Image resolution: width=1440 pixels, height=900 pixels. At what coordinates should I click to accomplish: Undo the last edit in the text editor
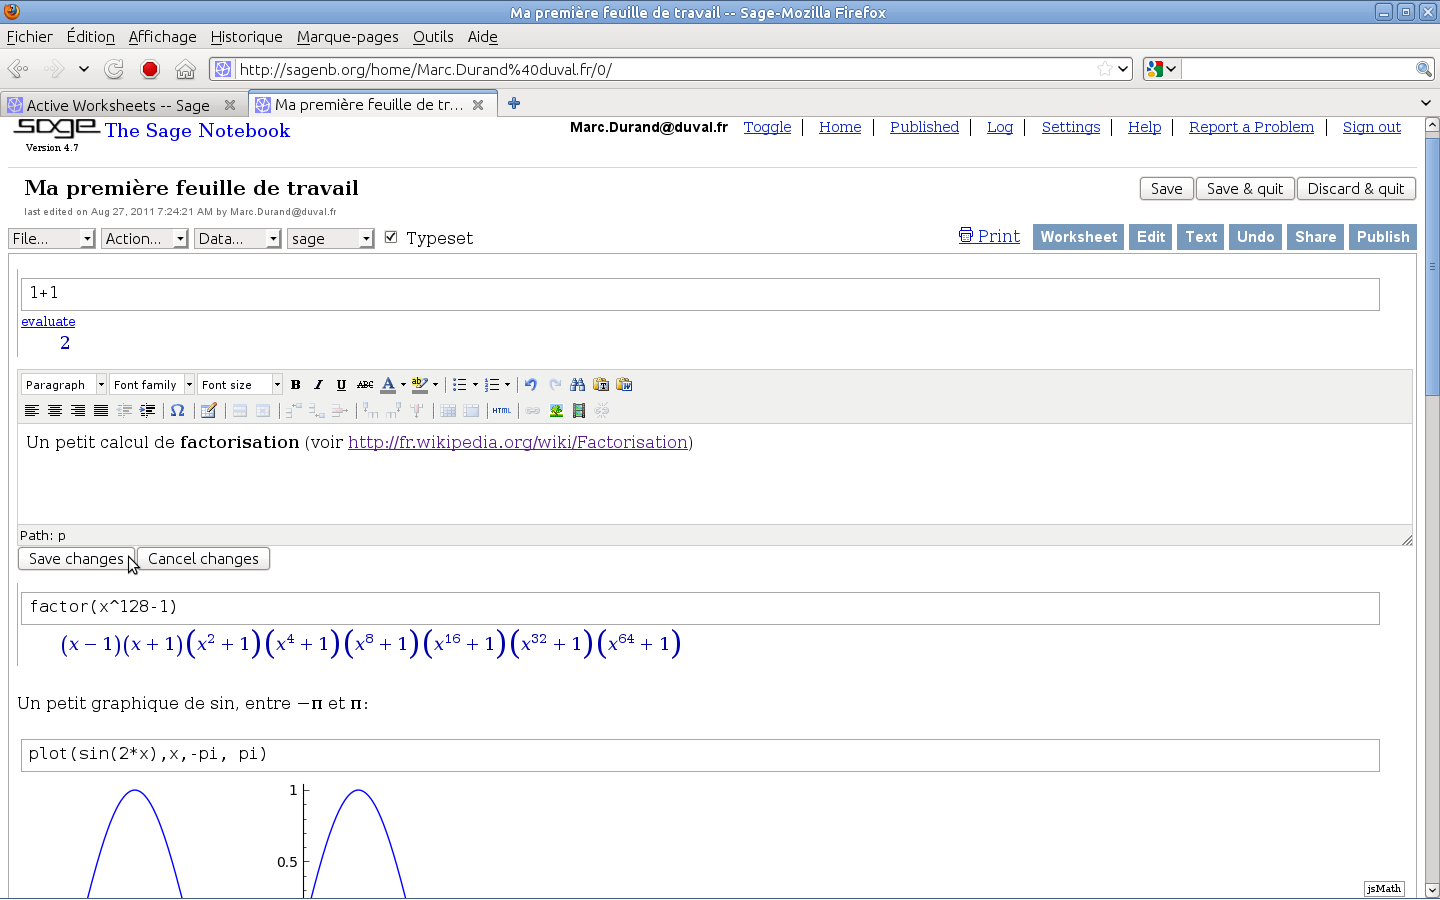(x=531, y=385)
